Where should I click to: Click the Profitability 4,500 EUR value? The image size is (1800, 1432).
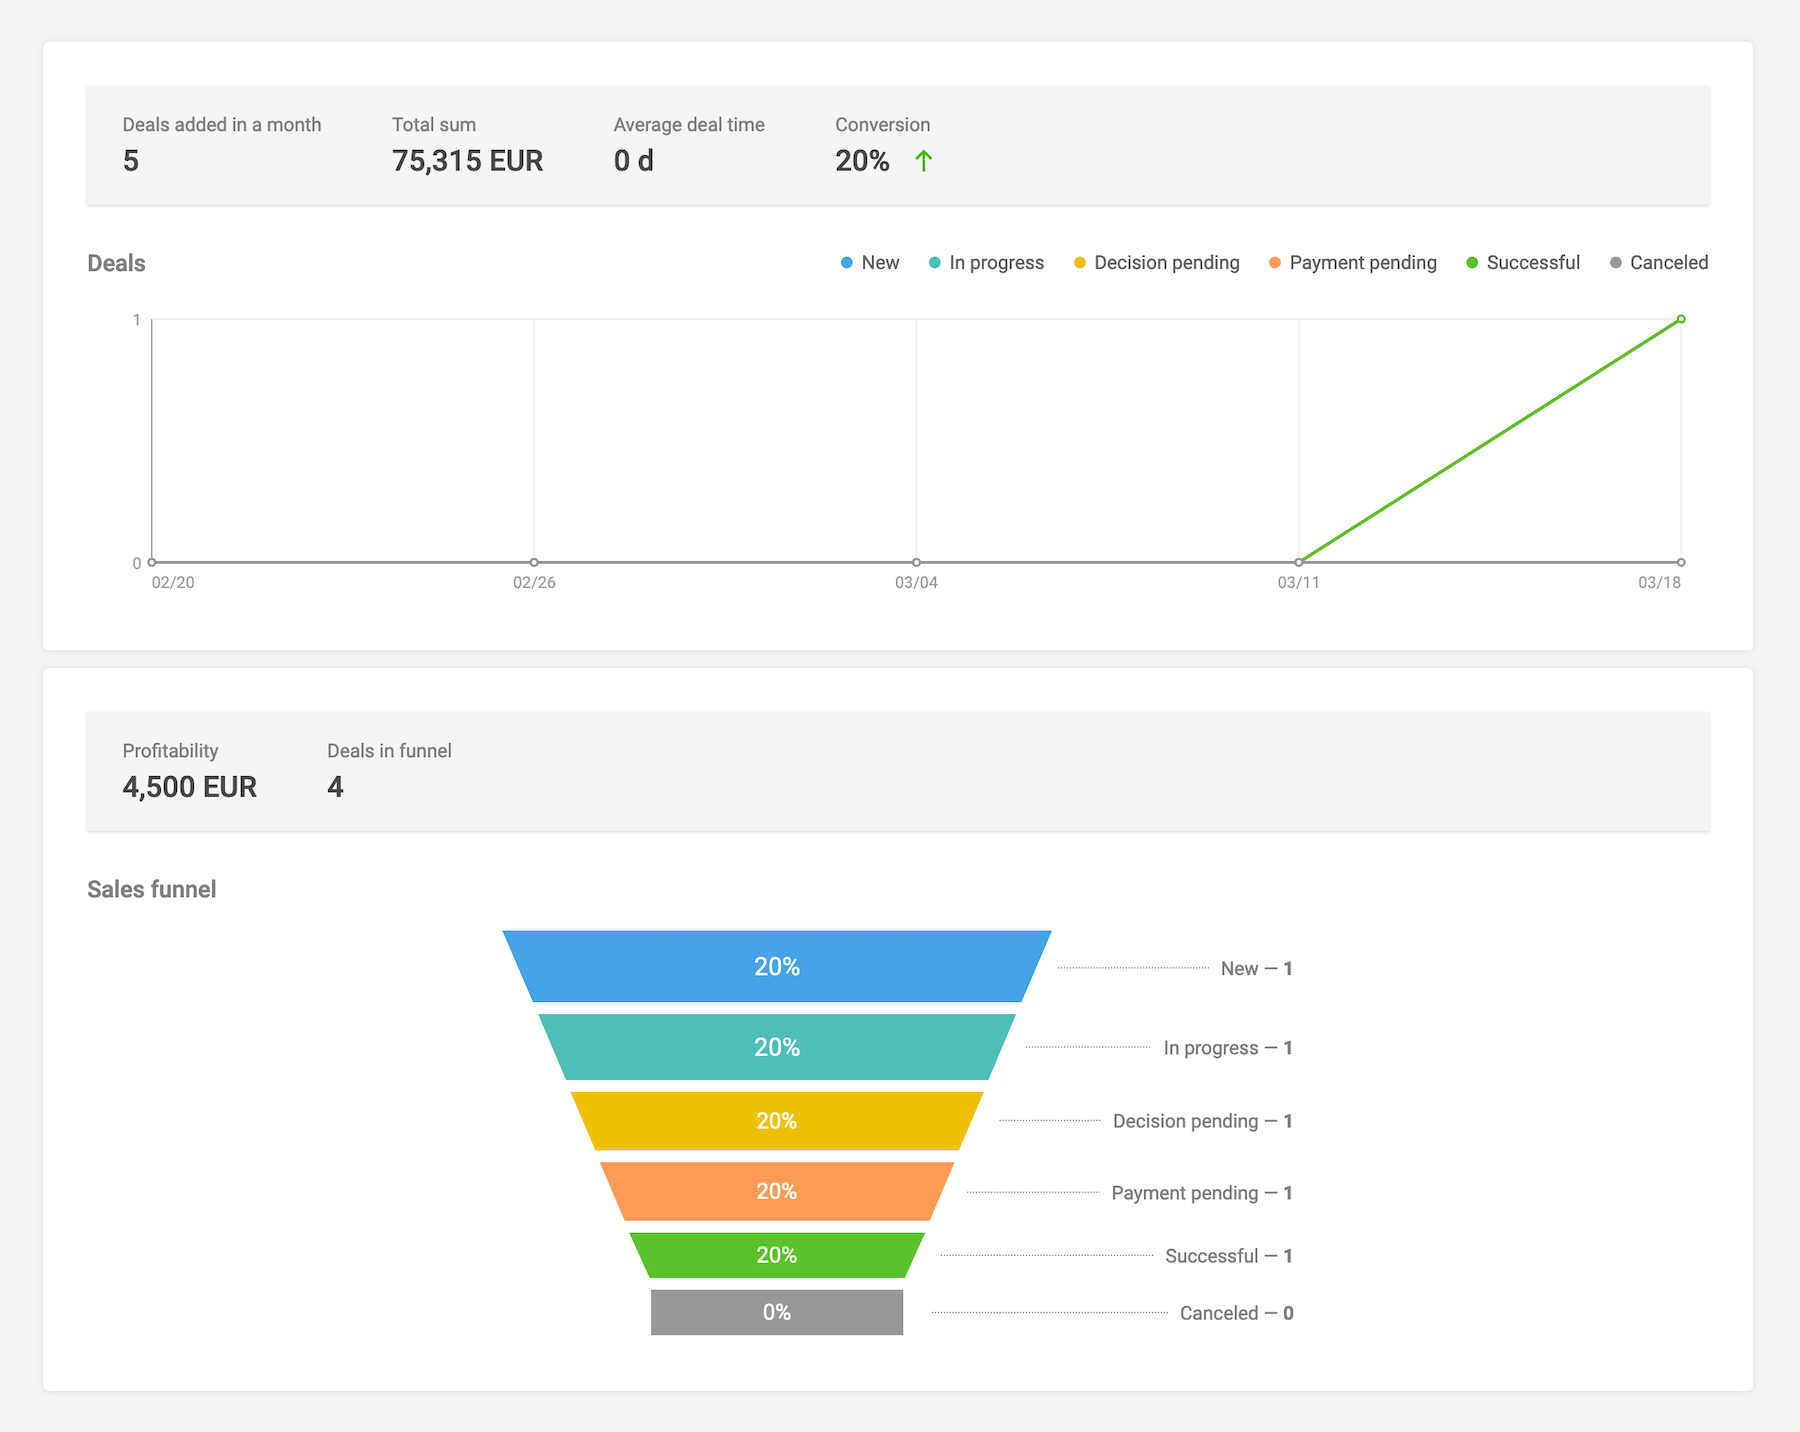tap(189, 787)
